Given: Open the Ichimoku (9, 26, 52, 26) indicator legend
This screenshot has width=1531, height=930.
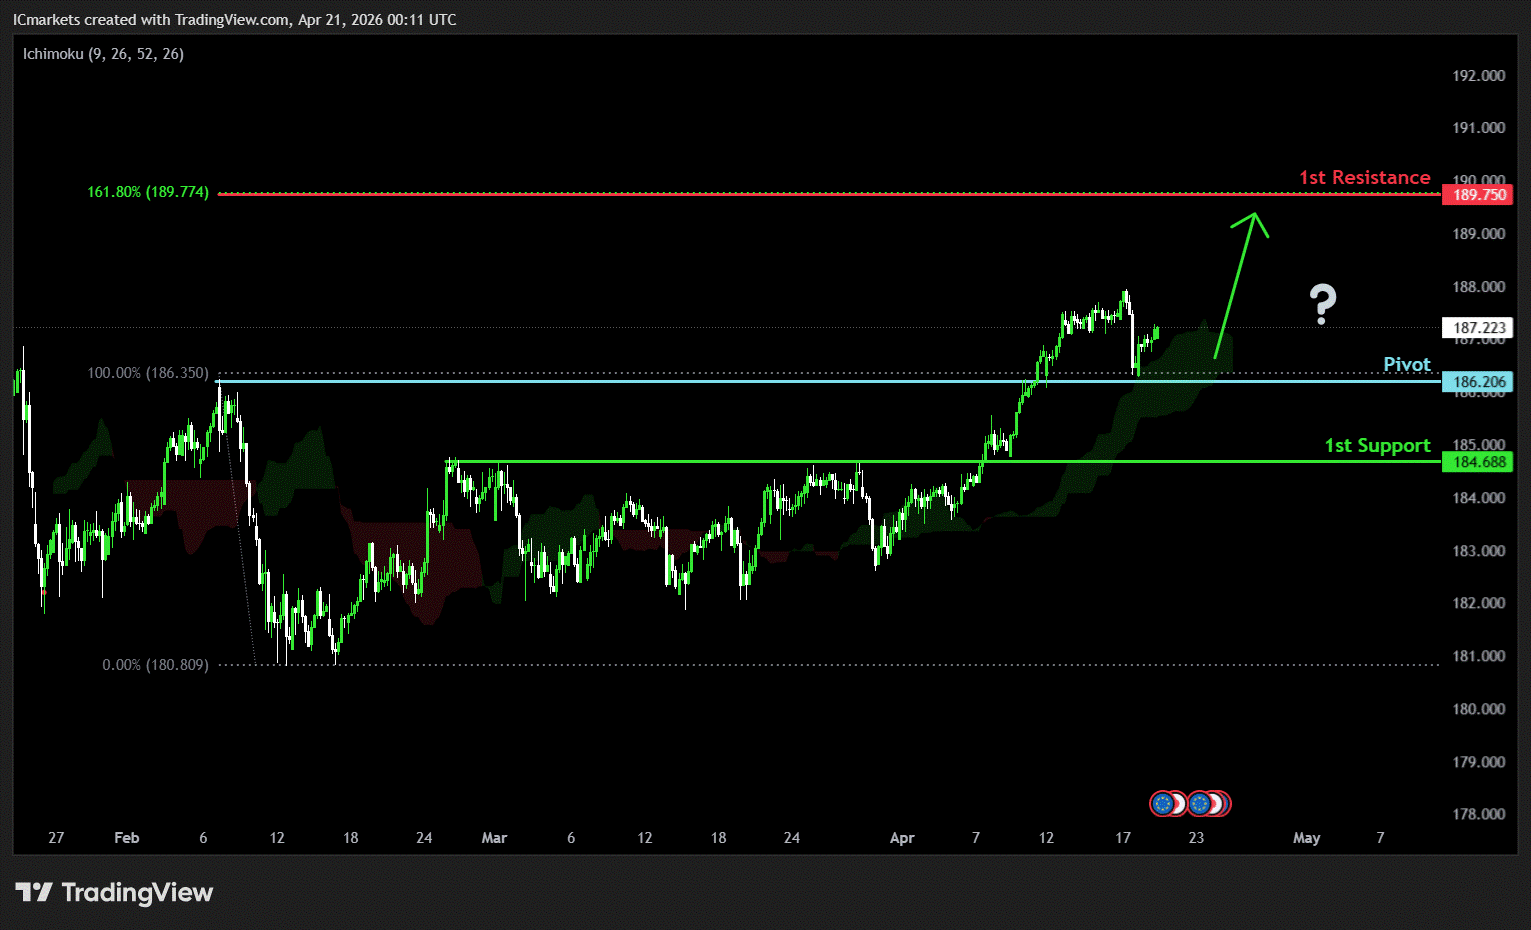Looking at the screenshot, I should click(103, 54).
